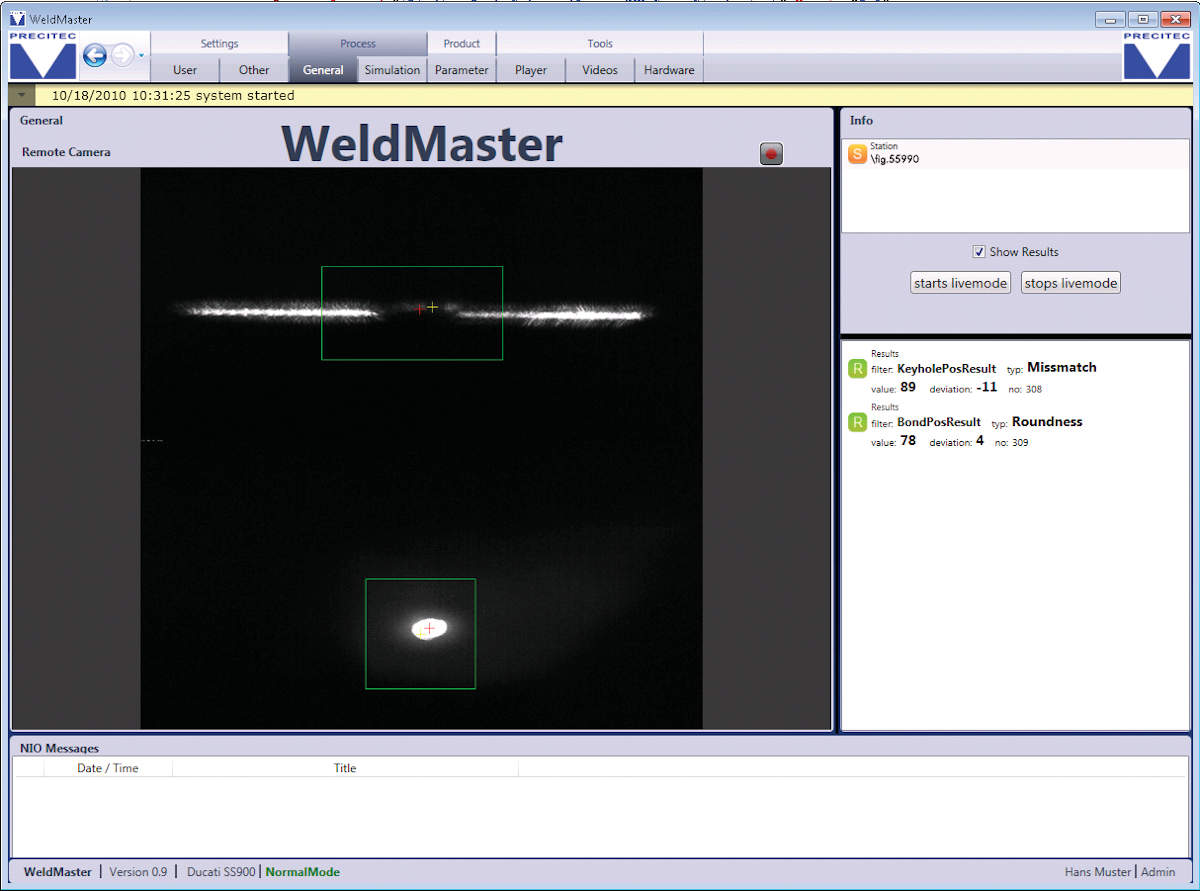Collapse the system message bar arrow
The width and height of the screenshot is (1200, 891).
[x=21, y=96]
